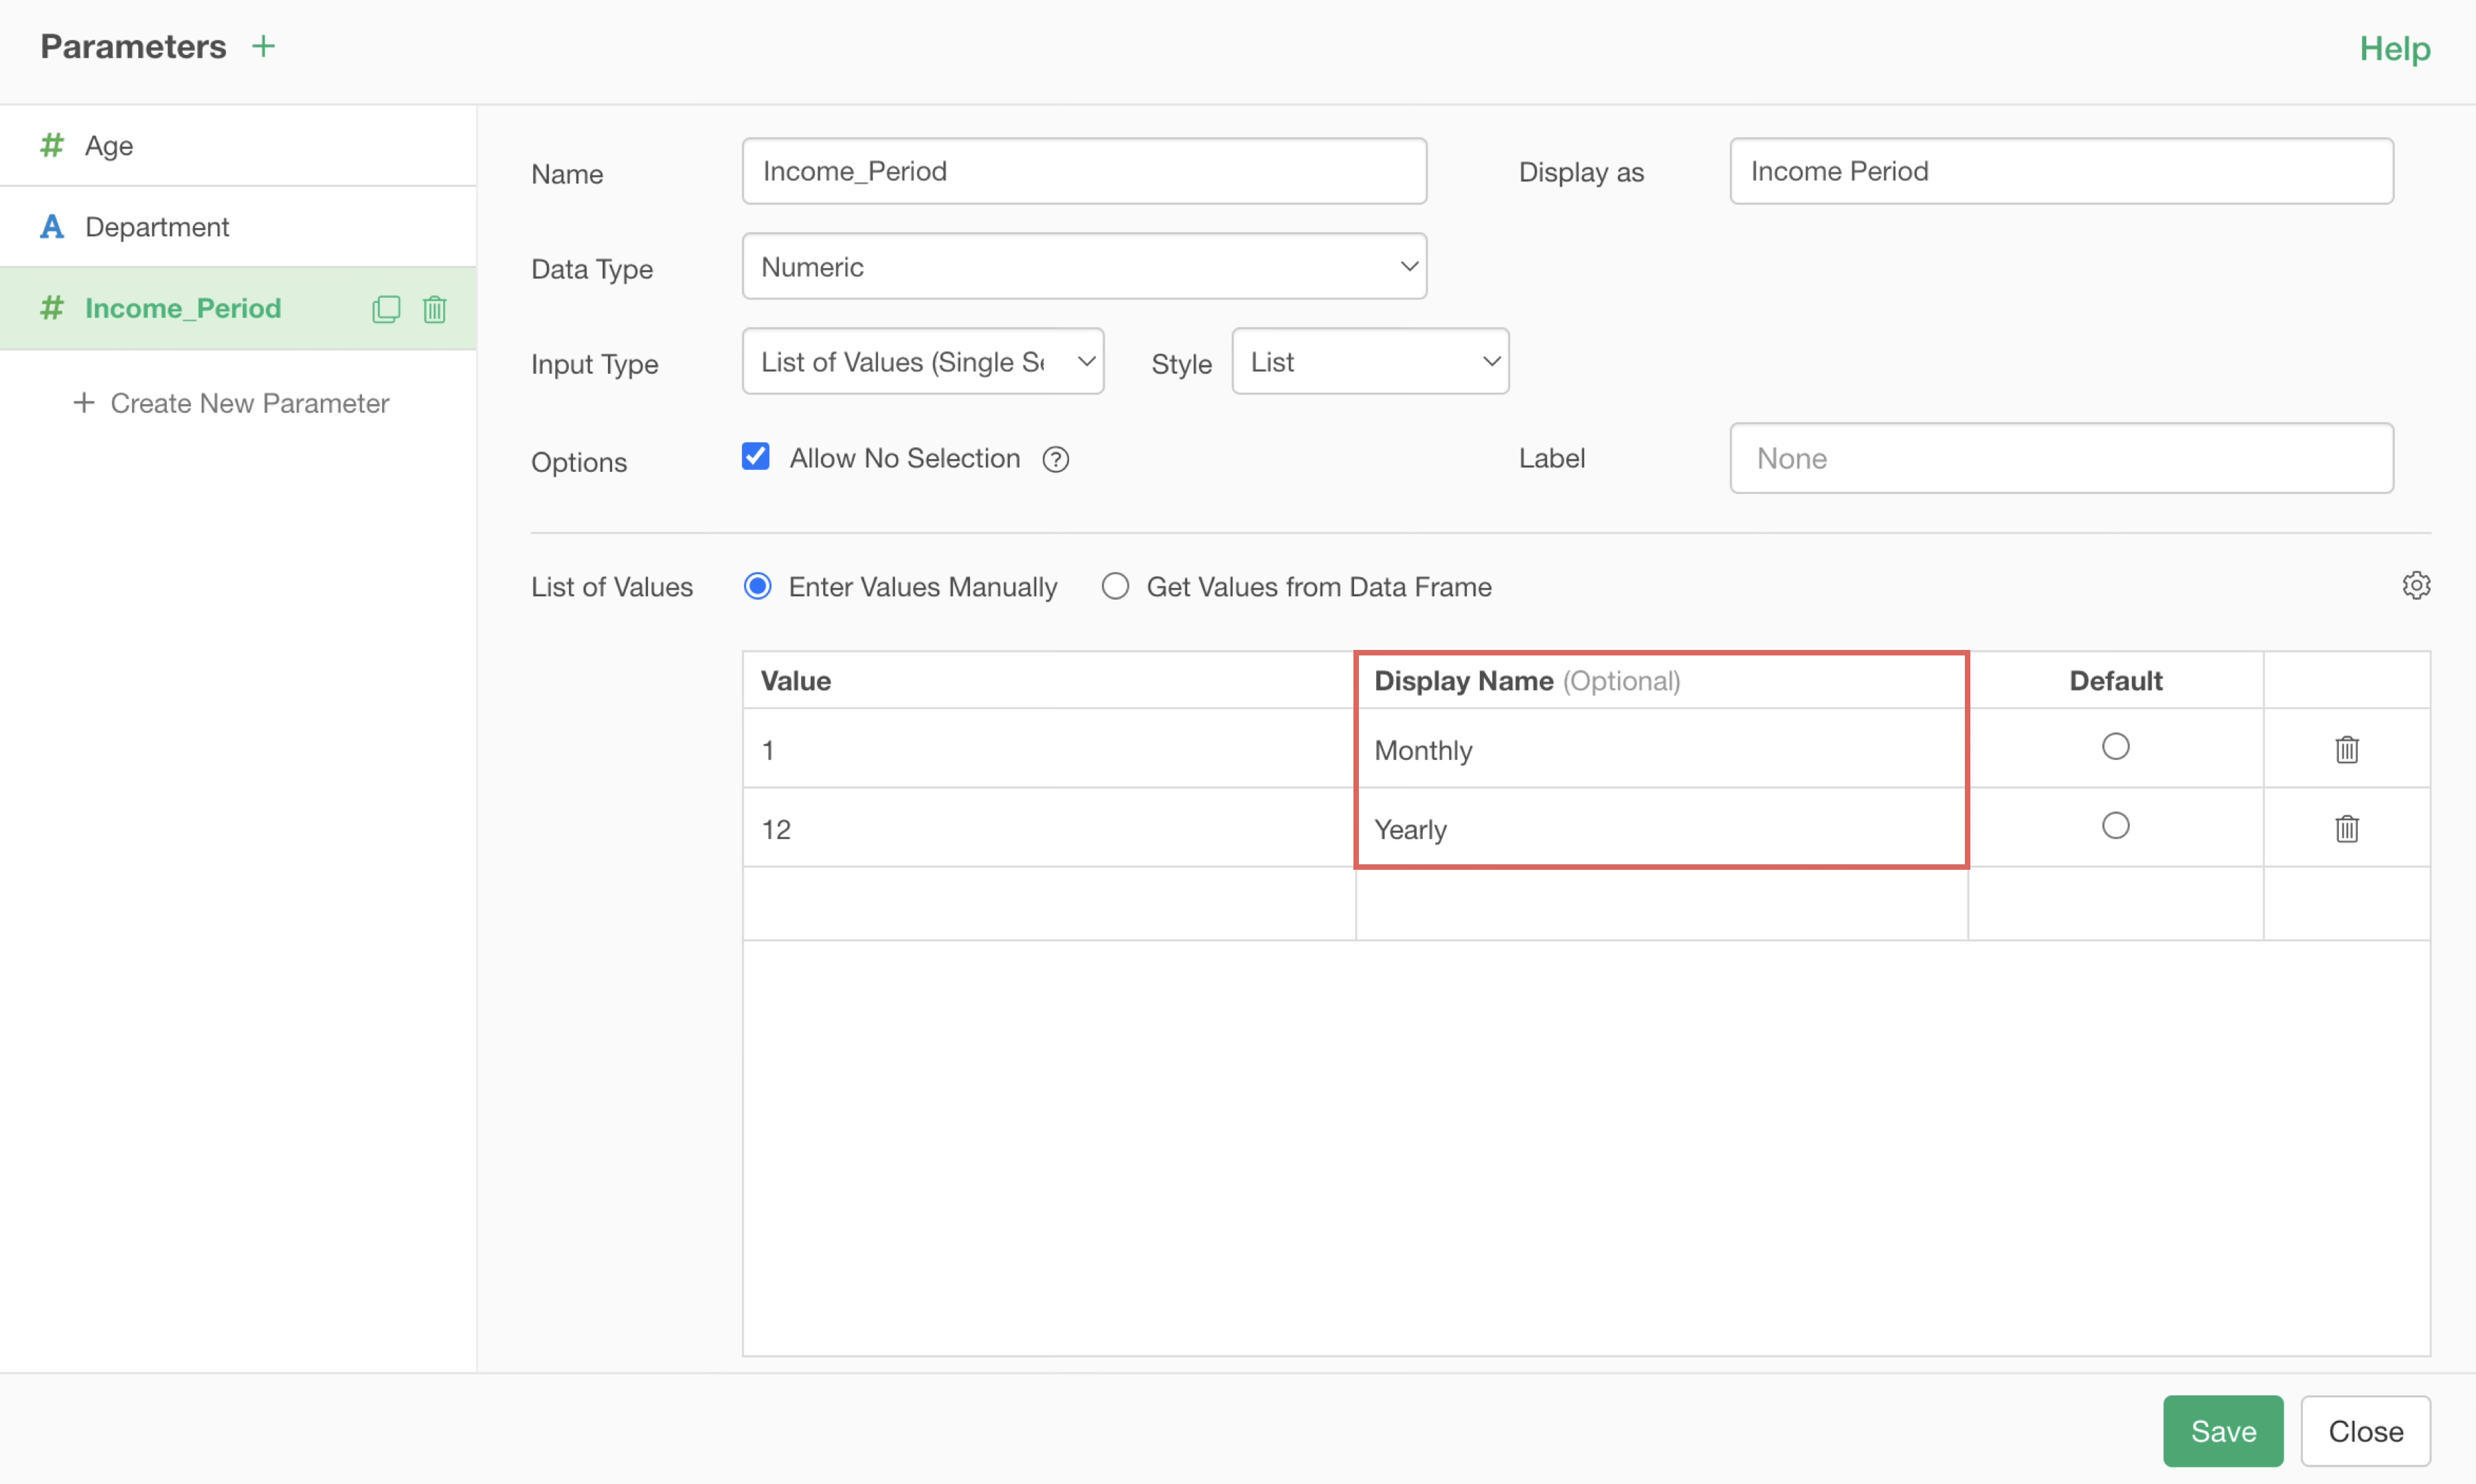The height and width of the screenshot is (1484, 2476).
Task: Select Enter Values Manually option
Action: click(x=758, y=586)
